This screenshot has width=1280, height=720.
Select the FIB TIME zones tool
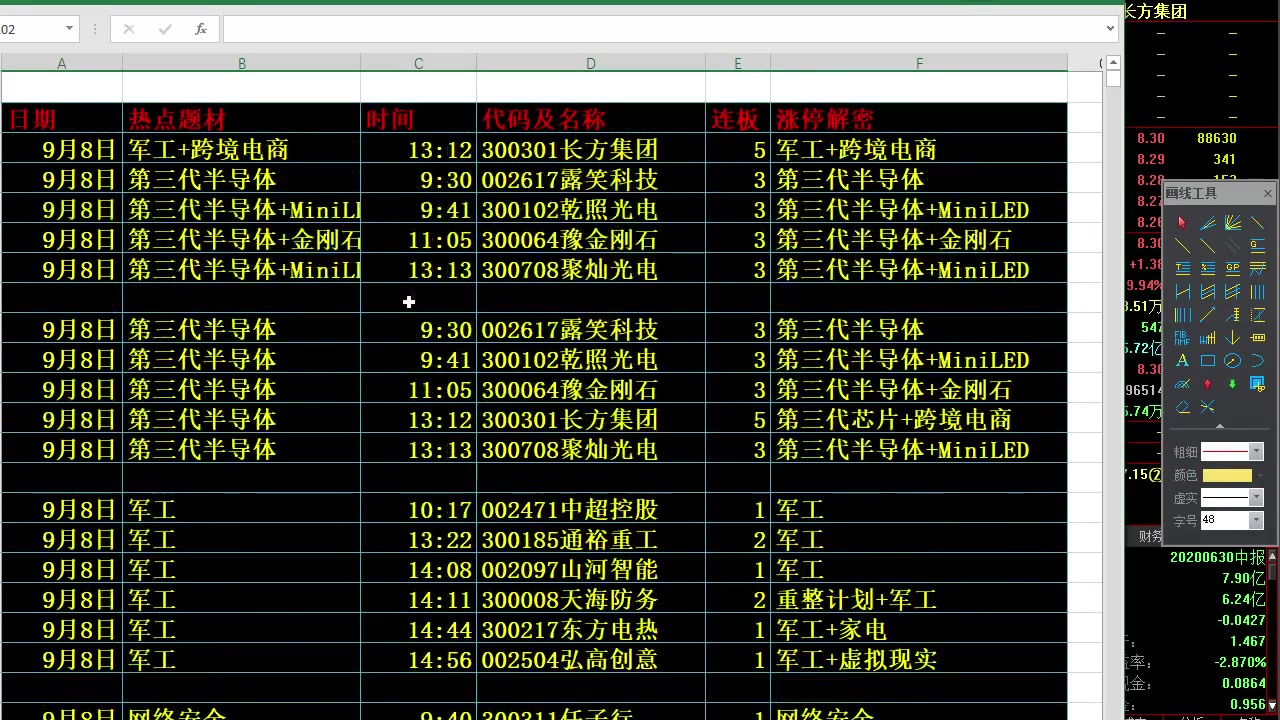coord(1182,338)
